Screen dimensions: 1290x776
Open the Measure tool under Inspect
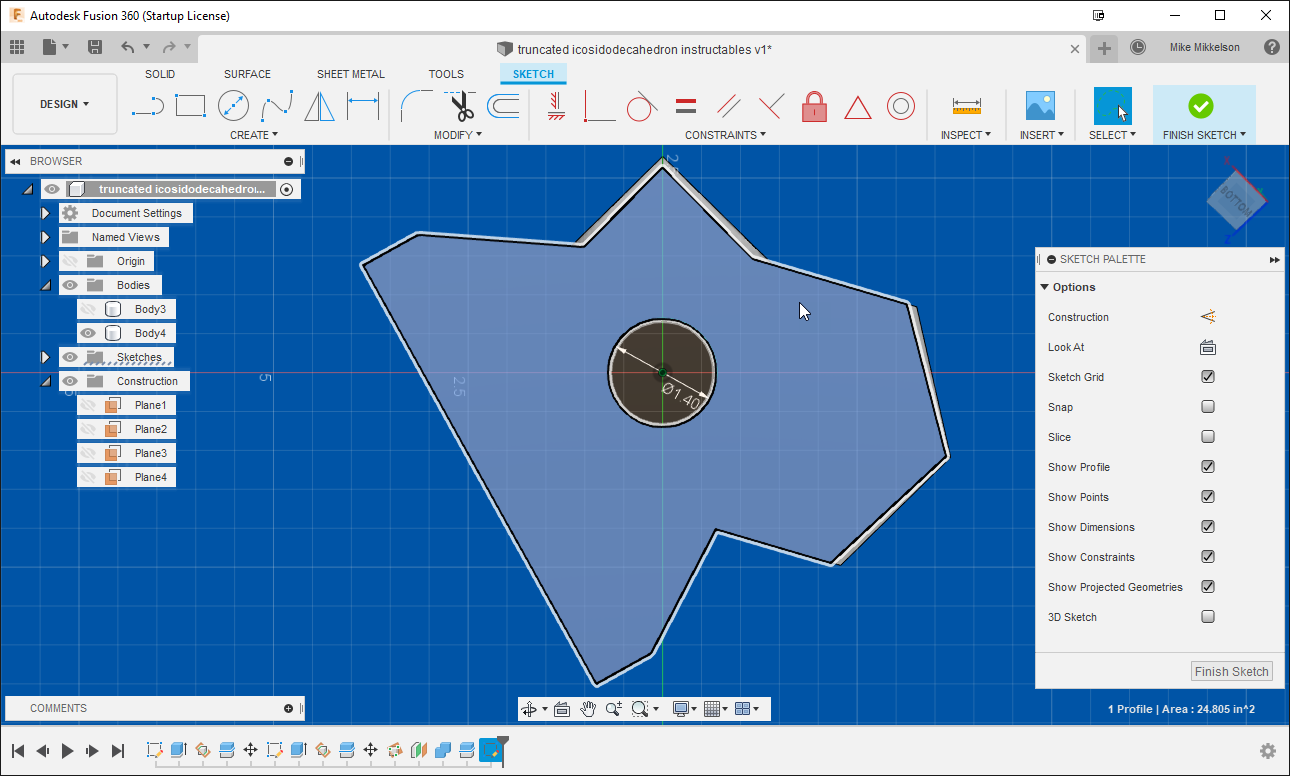(x=965, y=106)
